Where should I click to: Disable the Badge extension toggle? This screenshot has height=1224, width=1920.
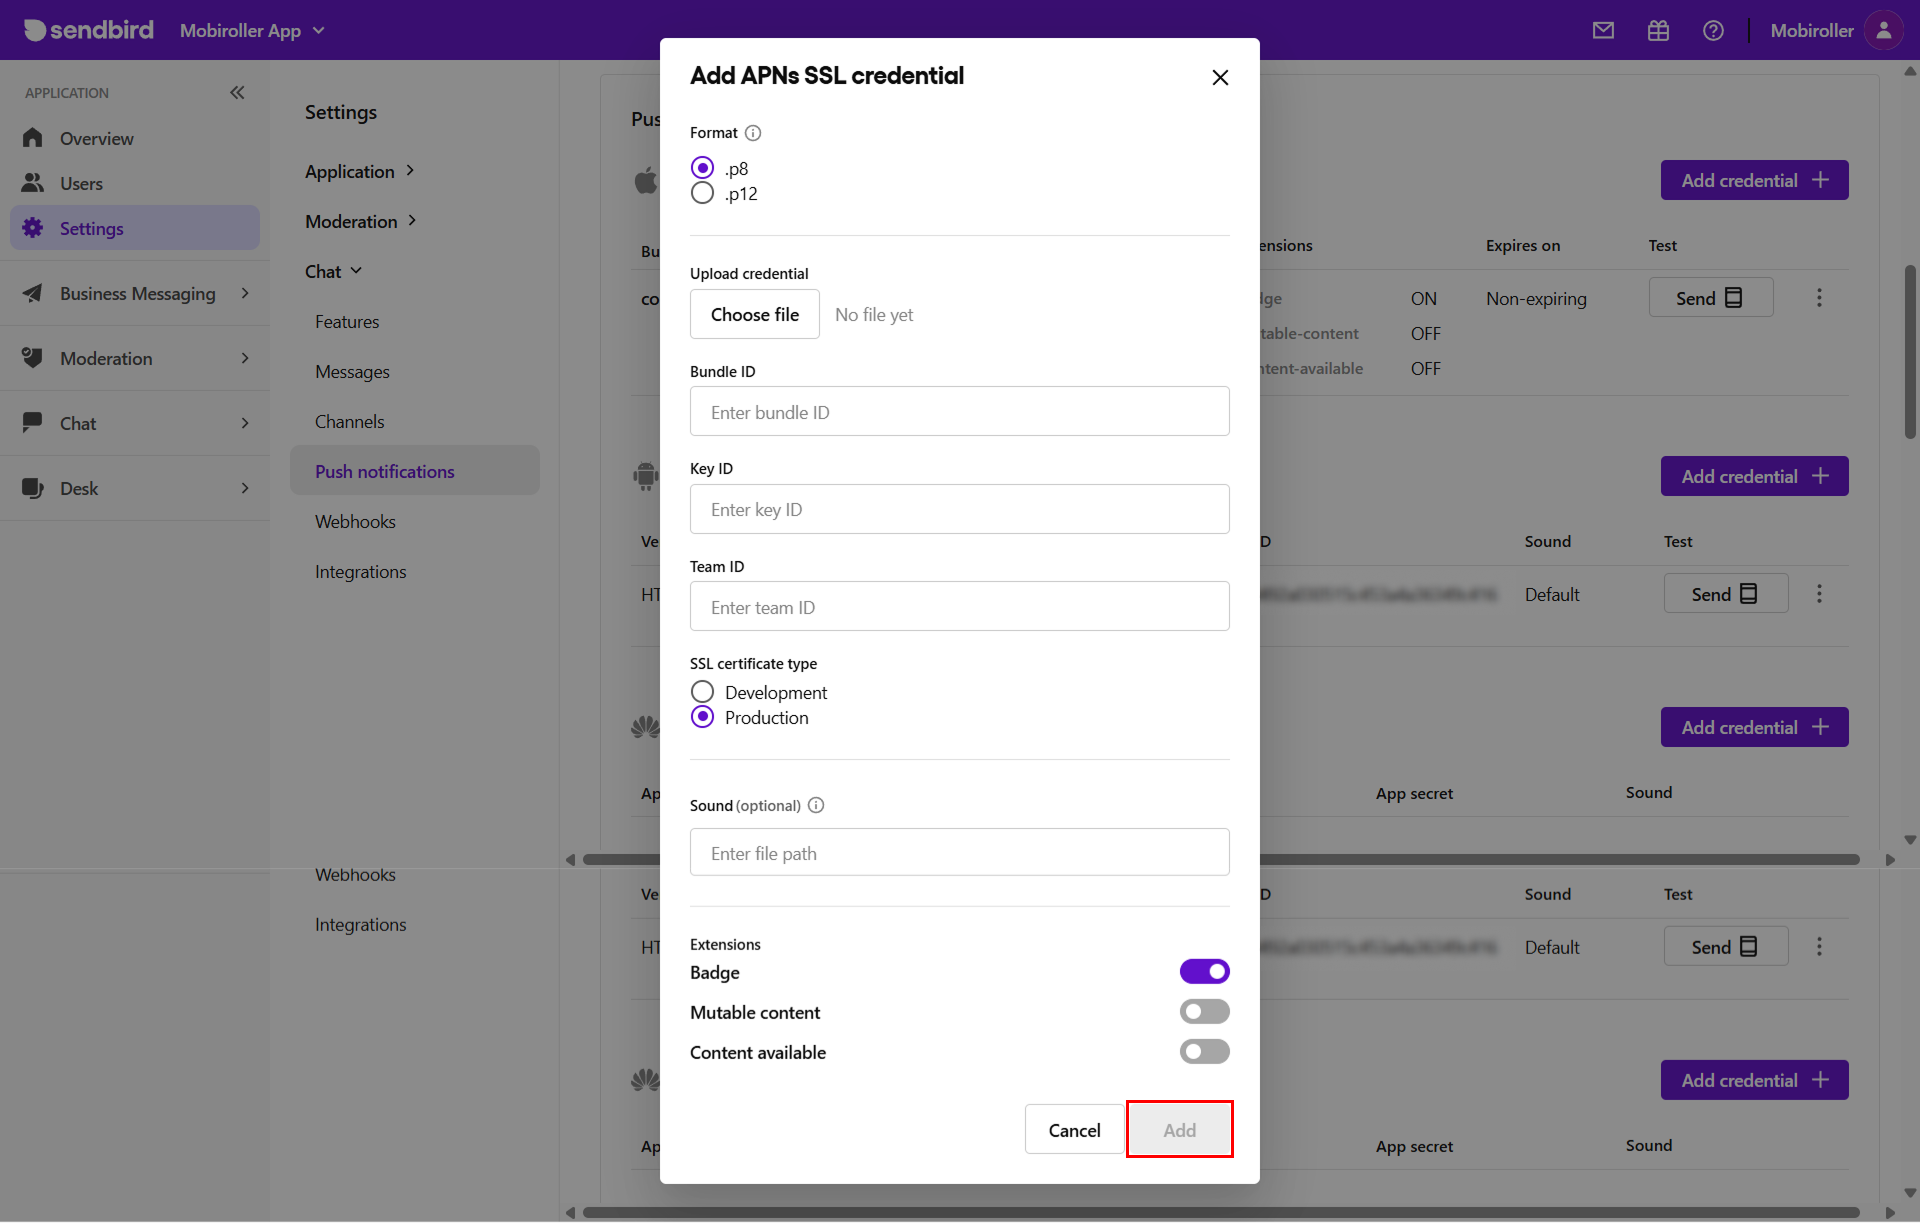pyautogui.click(x=1204, y=972)
